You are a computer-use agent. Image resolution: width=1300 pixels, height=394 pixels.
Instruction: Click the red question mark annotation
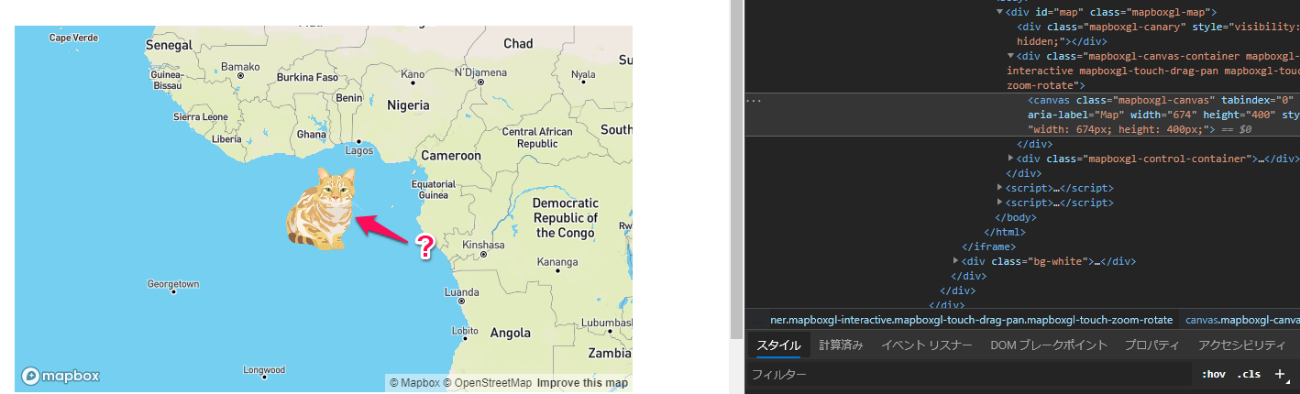pos(426,244)
